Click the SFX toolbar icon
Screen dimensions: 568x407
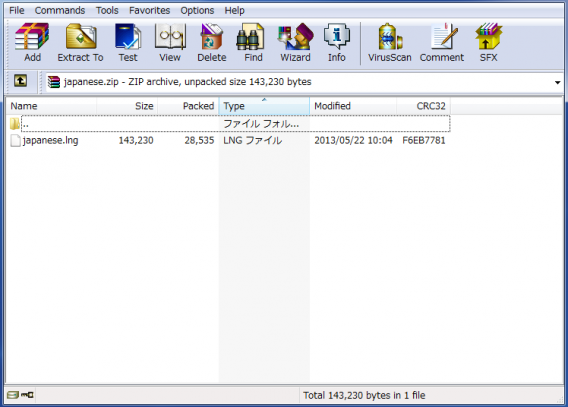(x=488, y=42)
